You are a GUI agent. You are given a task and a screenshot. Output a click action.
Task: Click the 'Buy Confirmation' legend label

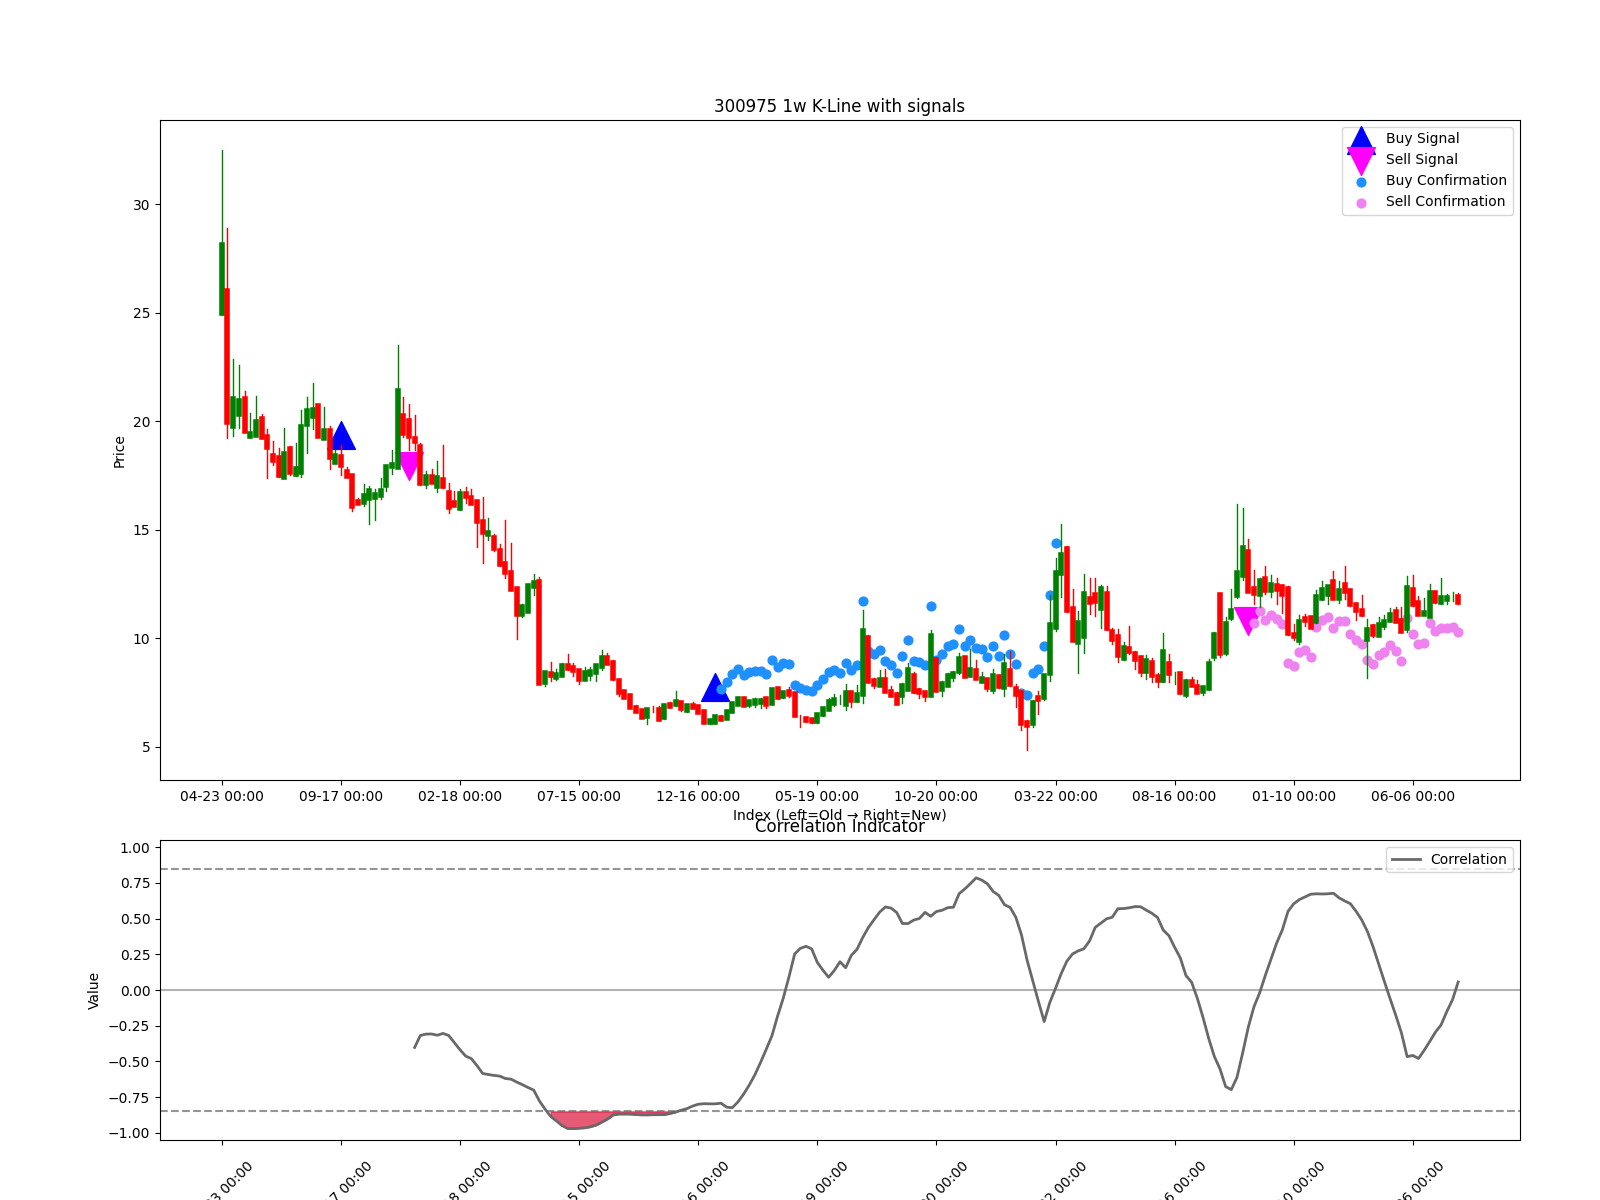[x=1446, y=181]
